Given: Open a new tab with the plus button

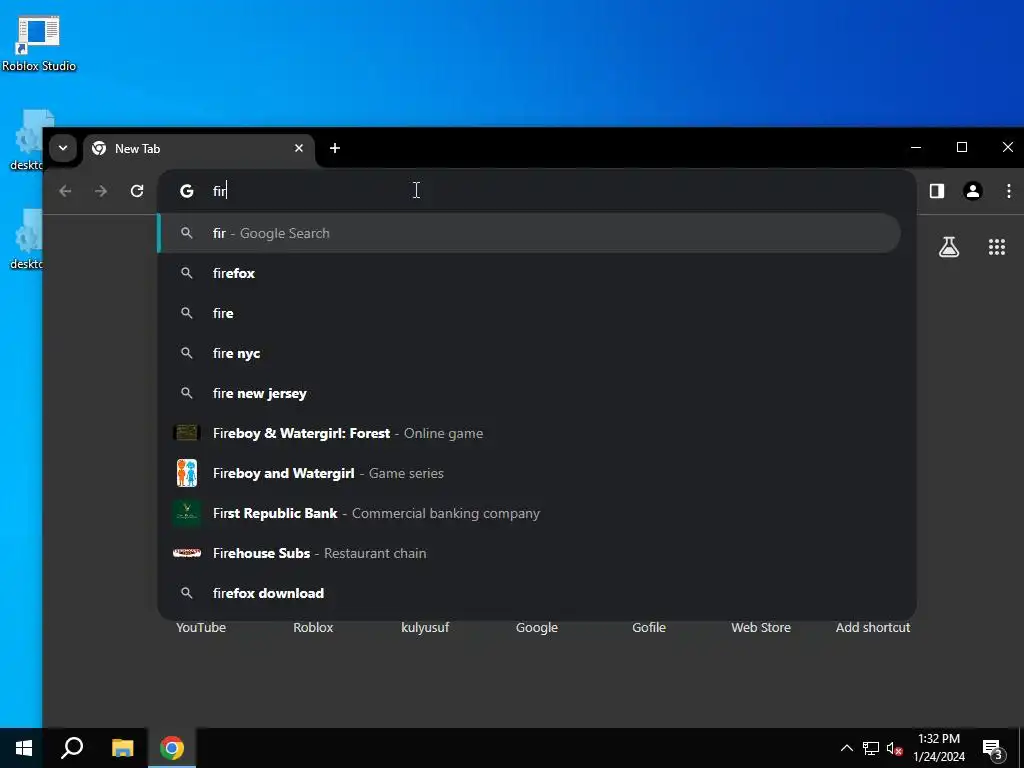Looking at the screenshot, I should coord(335,148).
